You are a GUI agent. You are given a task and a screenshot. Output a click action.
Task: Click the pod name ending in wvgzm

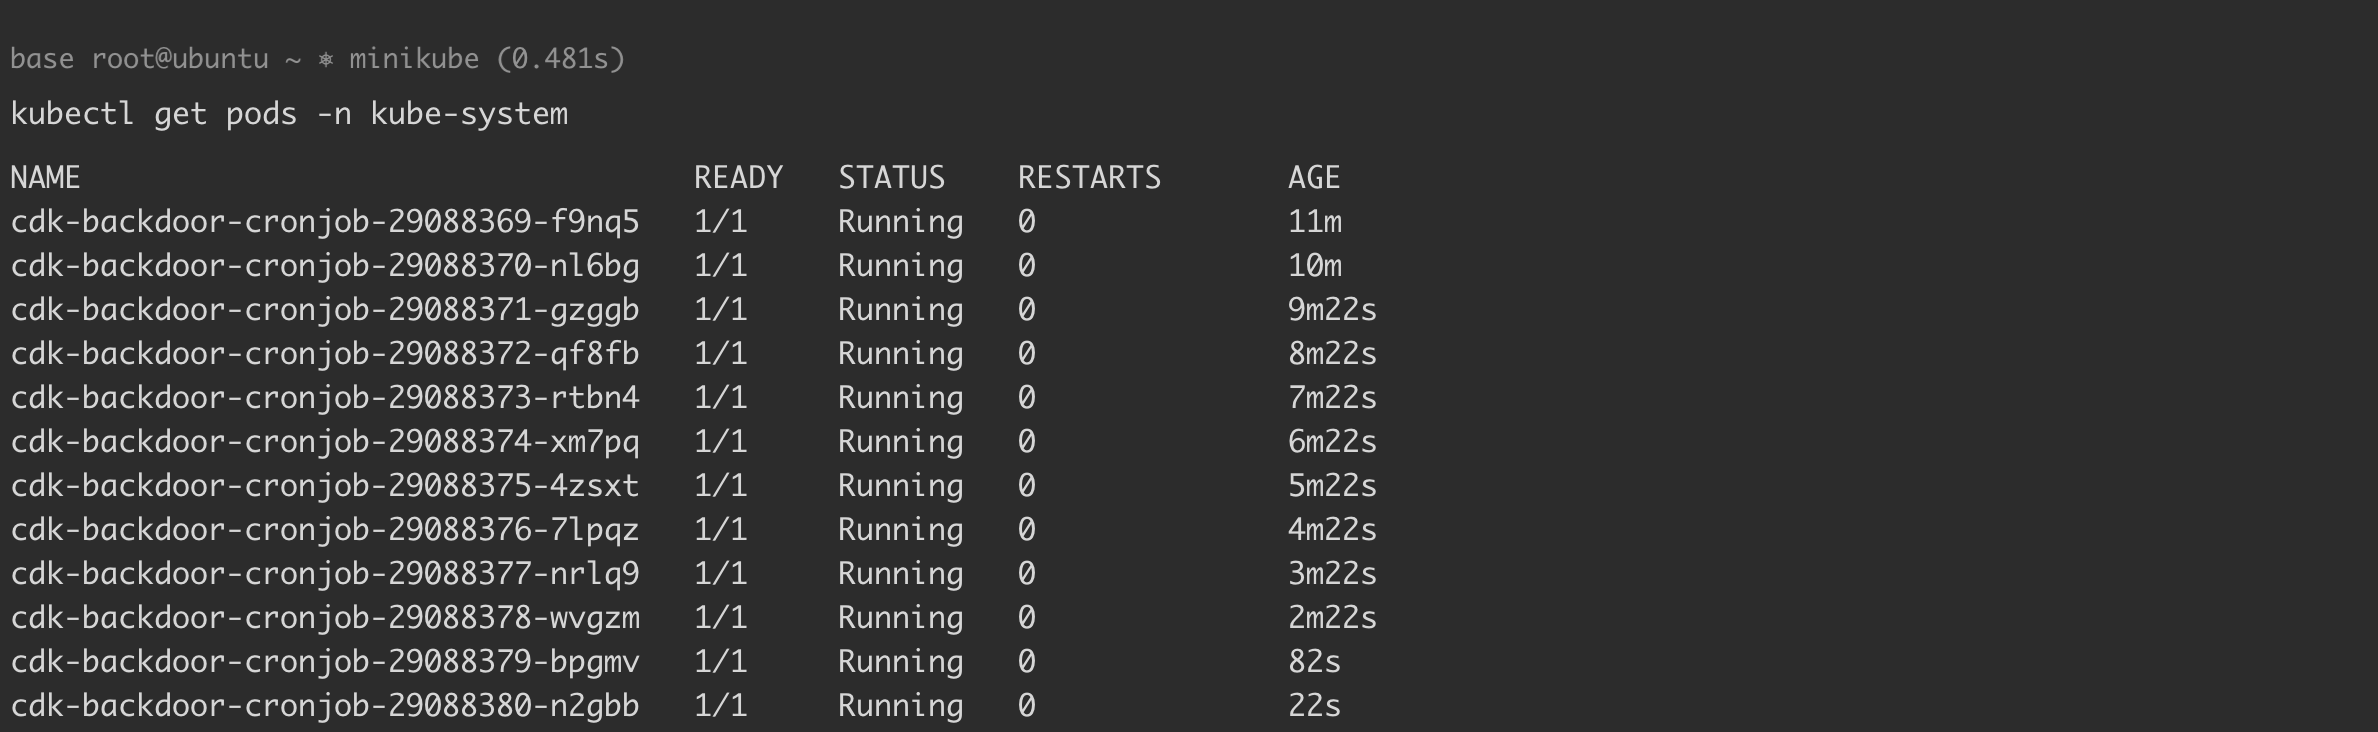tap(325, 618)
